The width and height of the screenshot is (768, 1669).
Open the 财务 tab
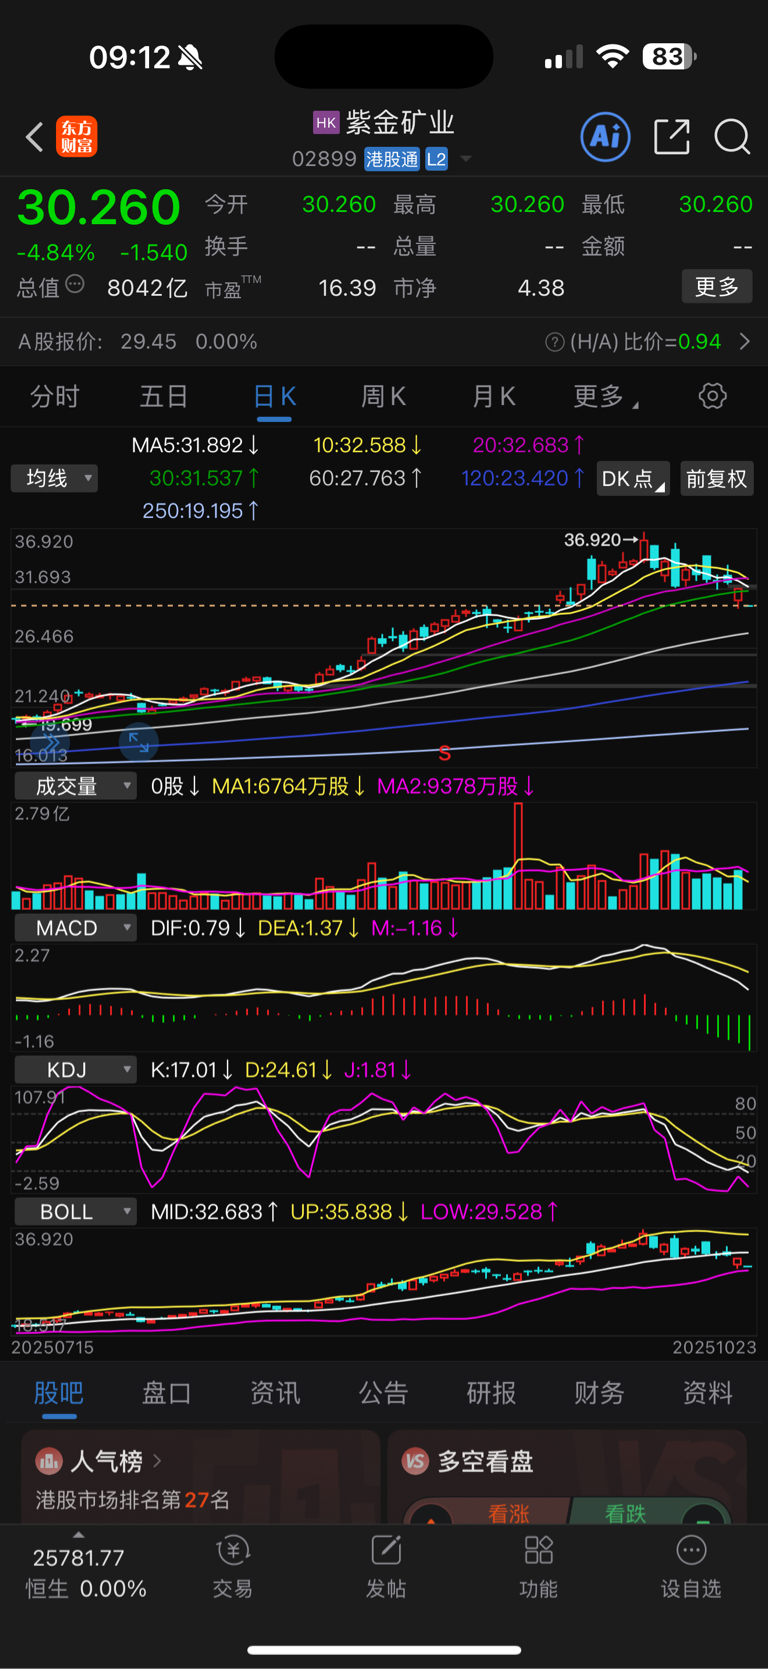pyautogui.click(x=599, y=1393)
